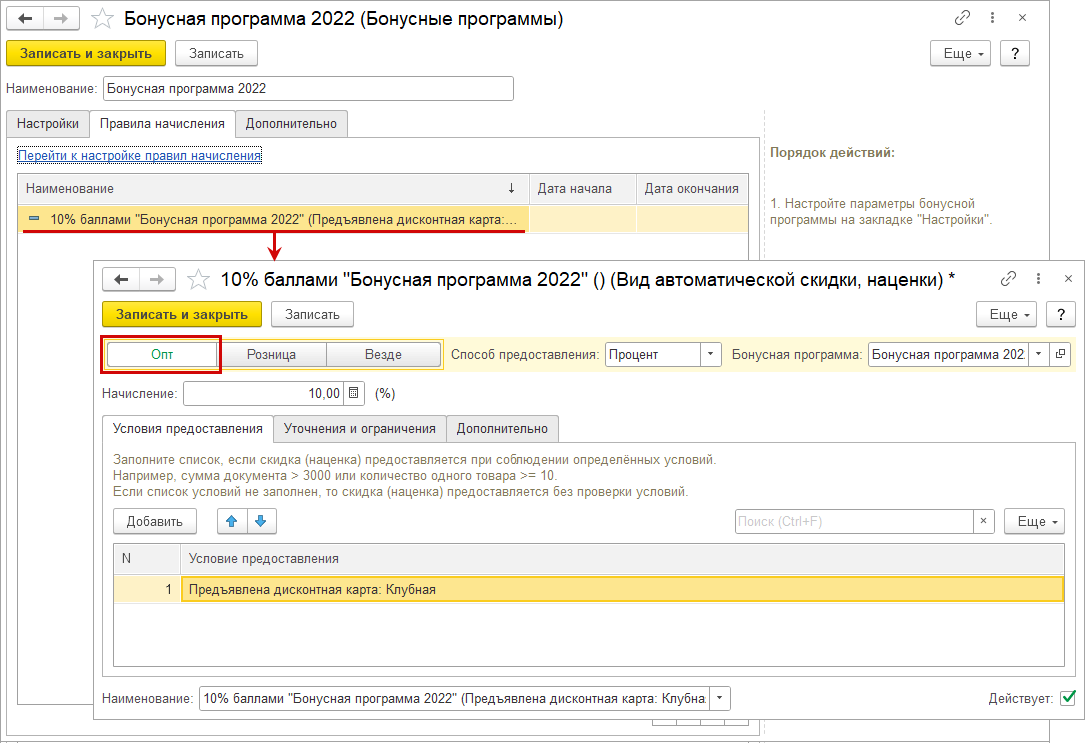This screenshot has width=1085, height=743.
Task: Click Записать in 10% баллами window
Action: (x=312, y=314)
